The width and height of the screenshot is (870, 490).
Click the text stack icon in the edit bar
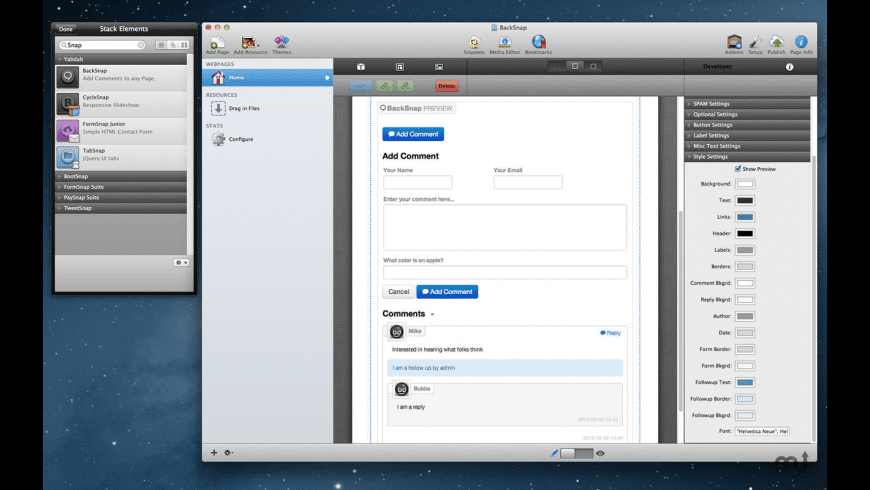[x=361, y=67]
